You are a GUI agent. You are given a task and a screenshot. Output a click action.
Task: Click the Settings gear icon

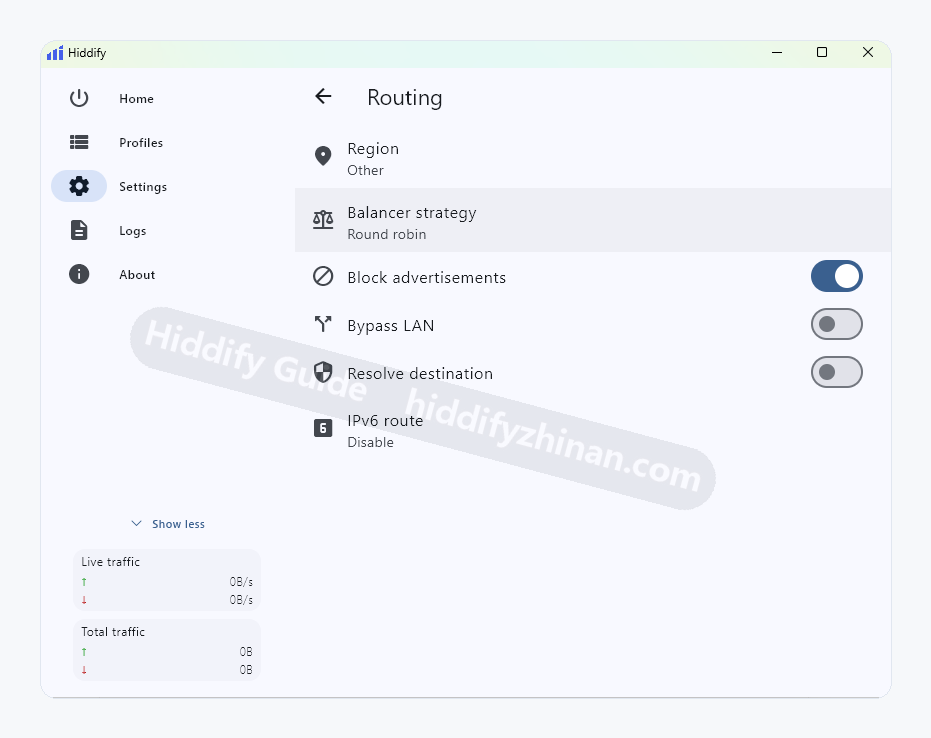79,186
